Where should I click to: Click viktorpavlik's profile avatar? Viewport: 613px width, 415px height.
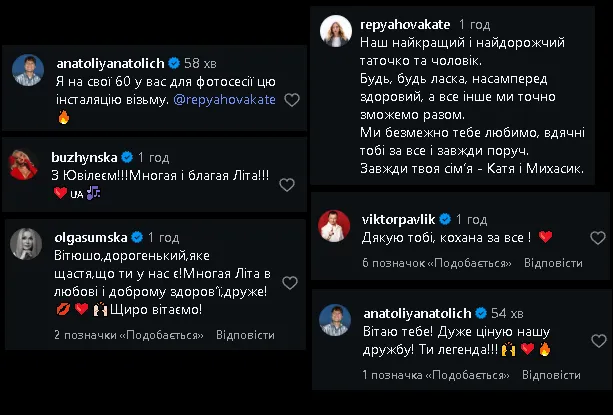[x=333, y=222]
